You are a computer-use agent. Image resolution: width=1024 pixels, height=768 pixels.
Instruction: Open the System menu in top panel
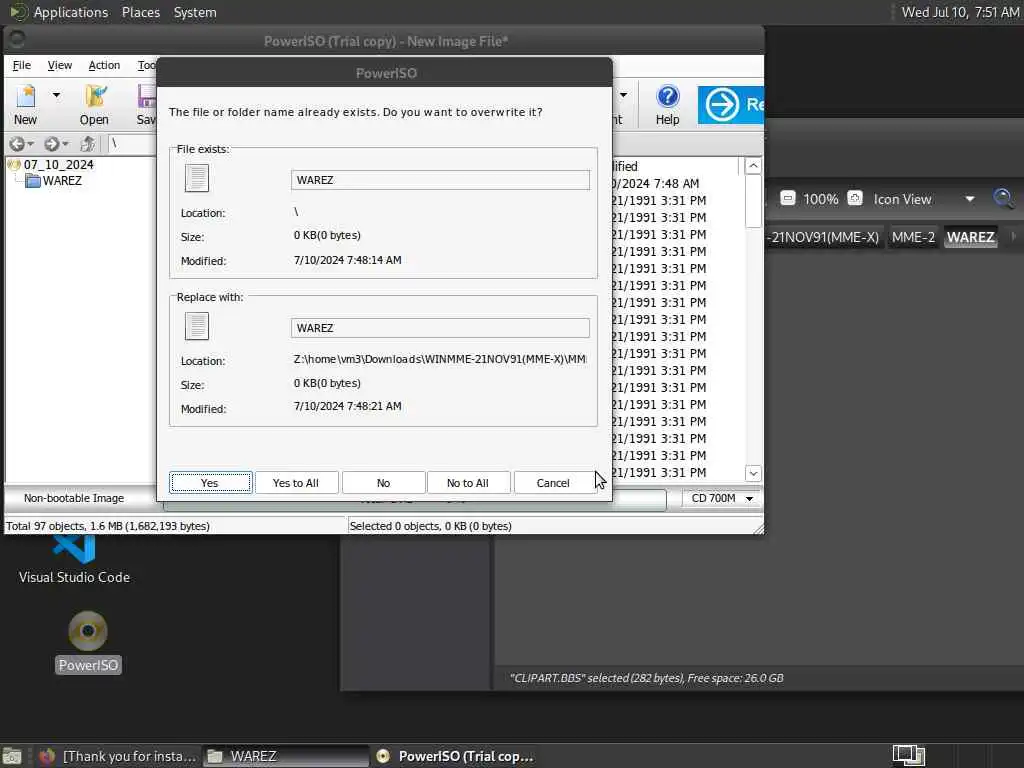pyautogui.click(x=195, y=12)
